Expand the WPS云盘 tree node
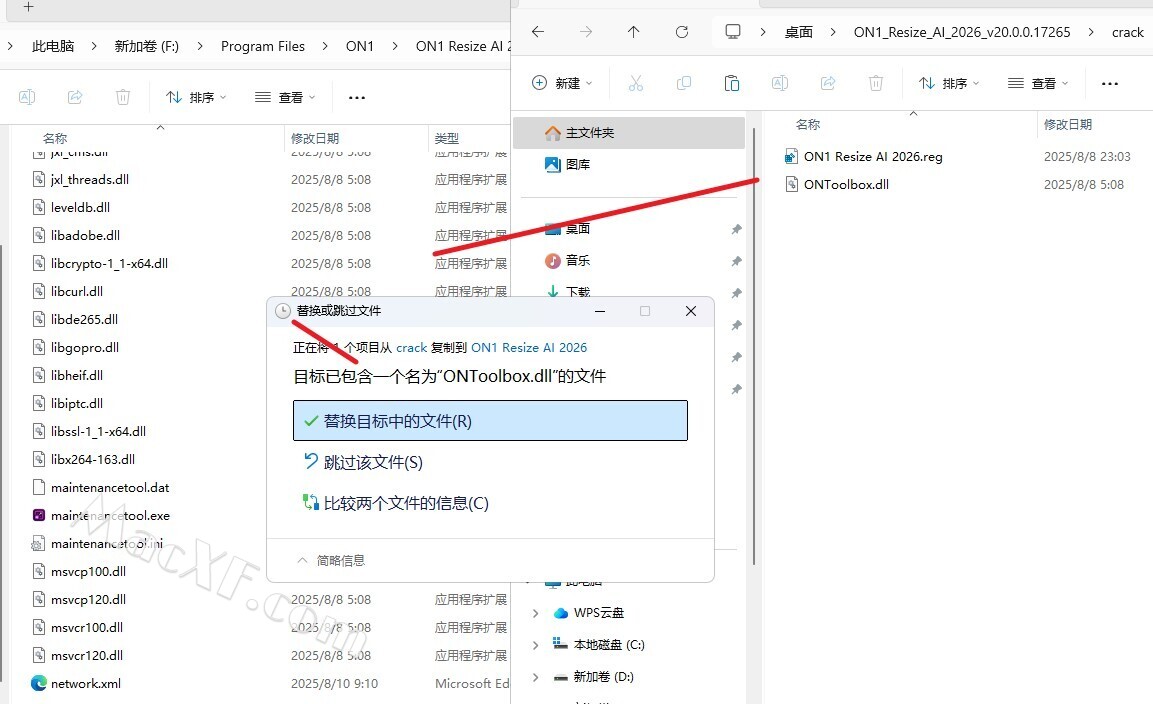The width and height of the screenshot is (1153, 704). [535, 613]
